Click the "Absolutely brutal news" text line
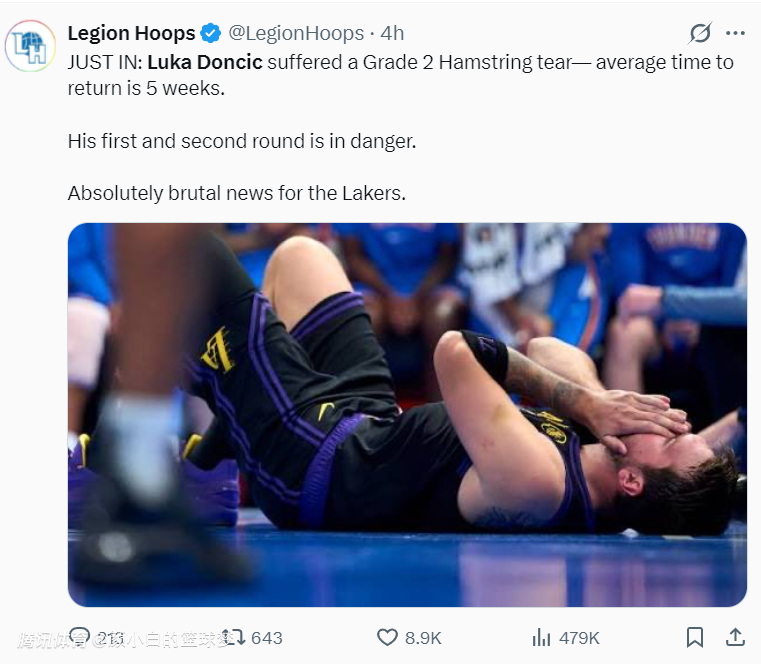 point(237,193)
